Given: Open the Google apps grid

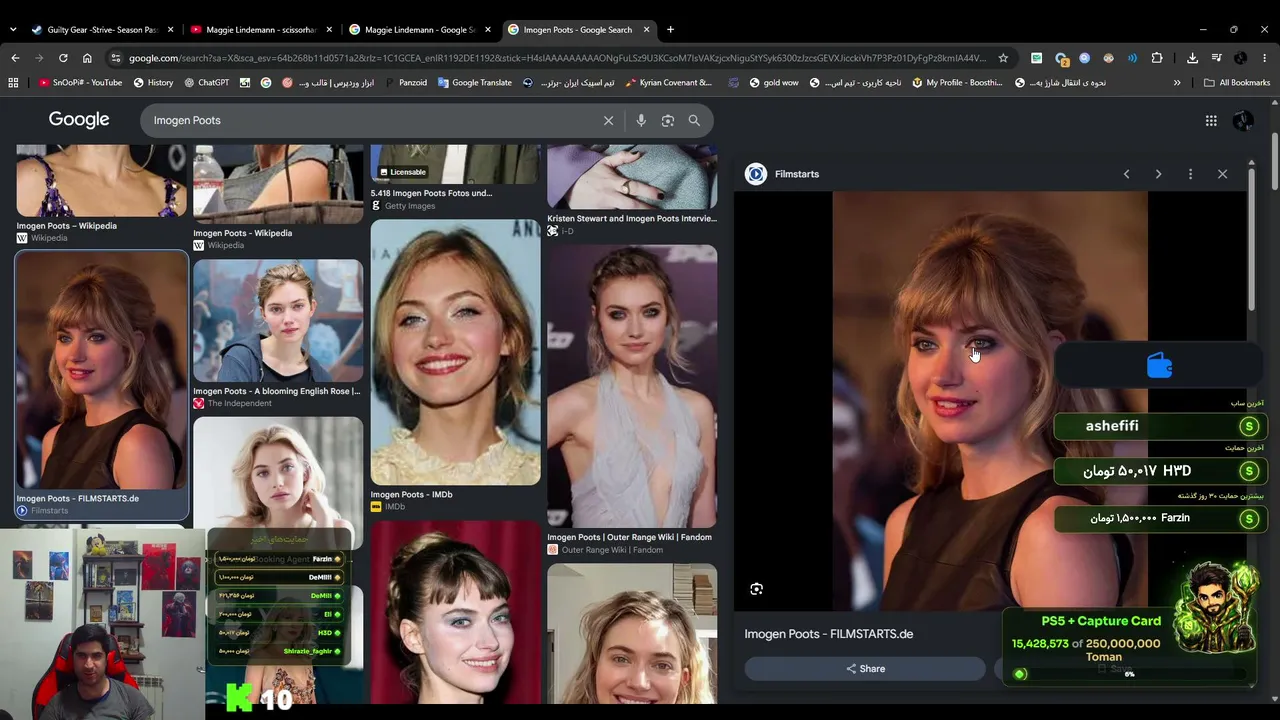Looking at the screenshot, I should tap(1211, 120).
